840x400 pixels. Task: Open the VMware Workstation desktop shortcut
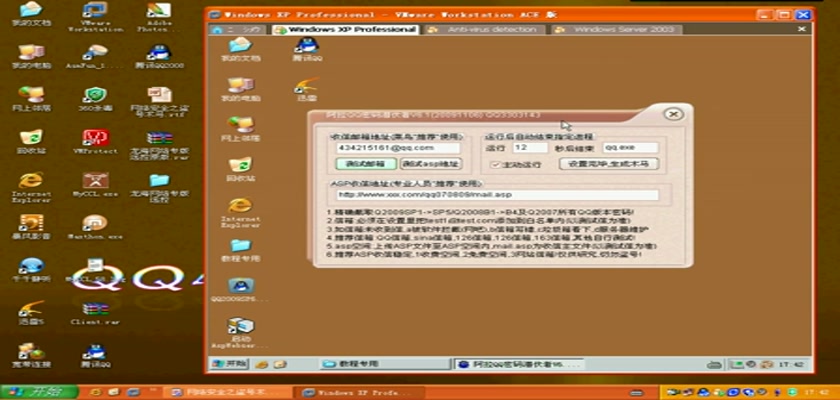(x=95, y=12)
